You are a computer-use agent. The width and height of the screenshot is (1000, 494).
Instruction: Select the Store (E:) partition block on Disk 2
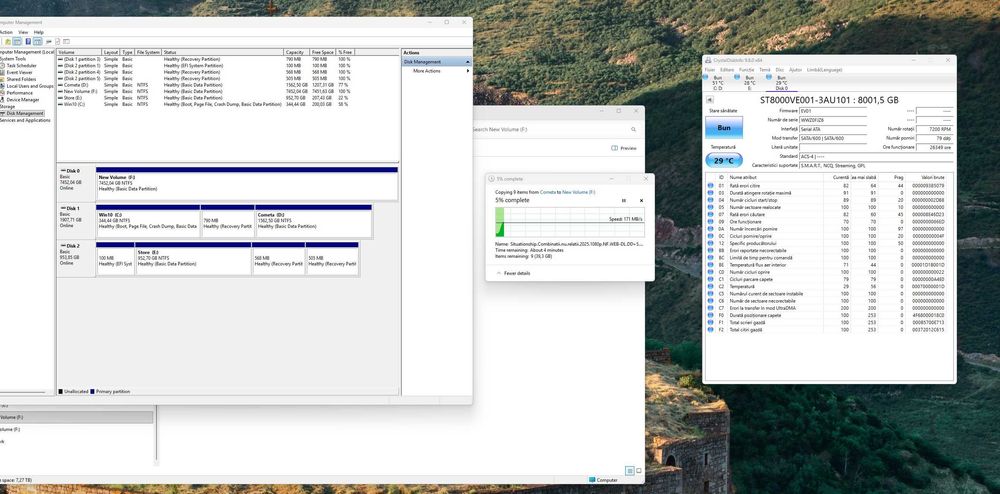point(193,258)
